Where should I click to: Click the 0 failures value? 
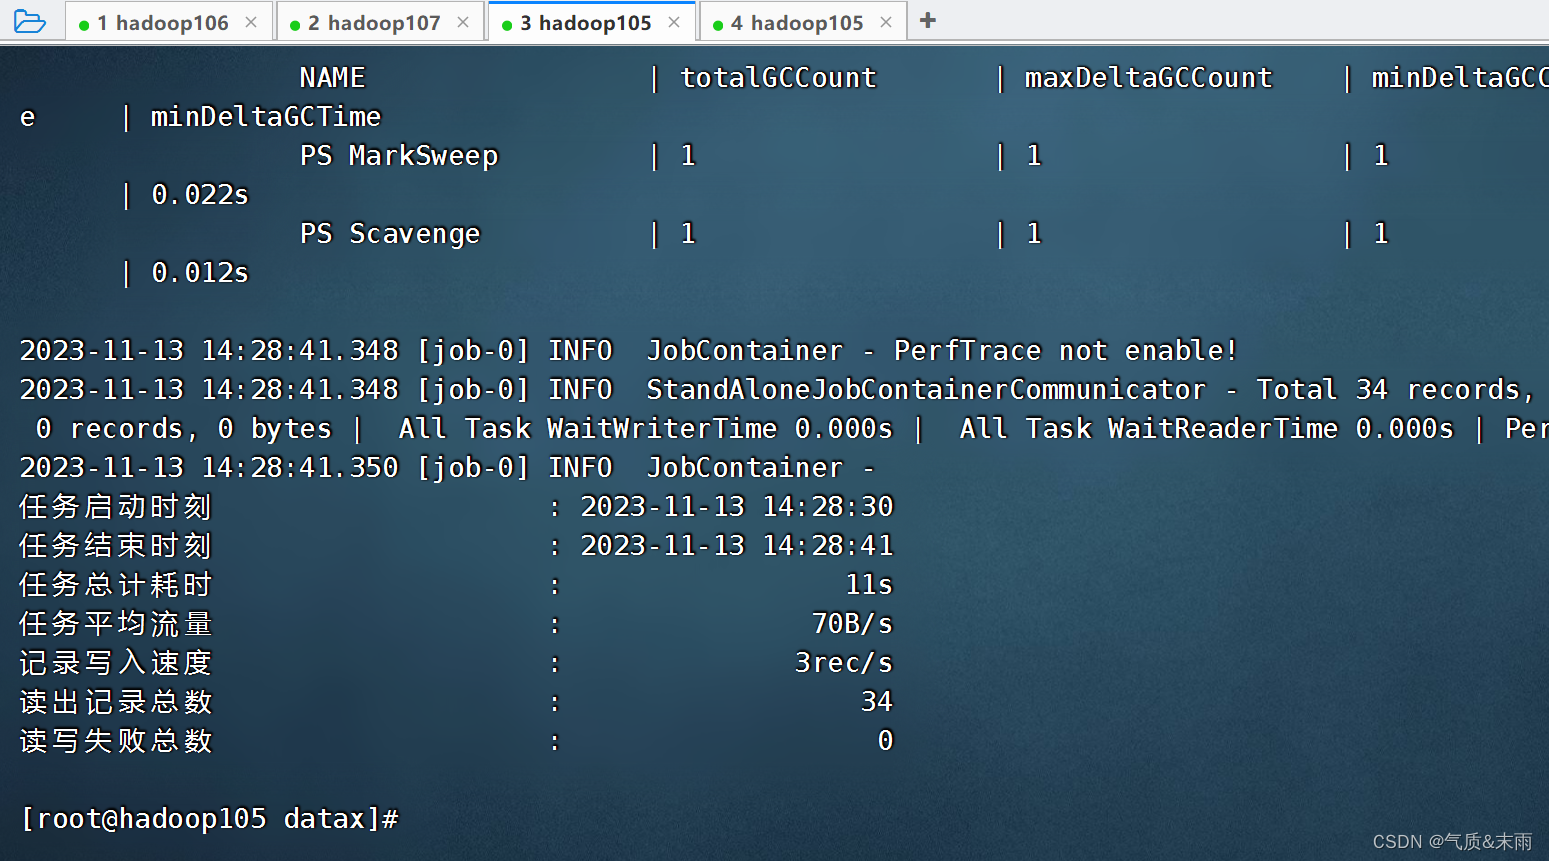click(x=885, y=741)
